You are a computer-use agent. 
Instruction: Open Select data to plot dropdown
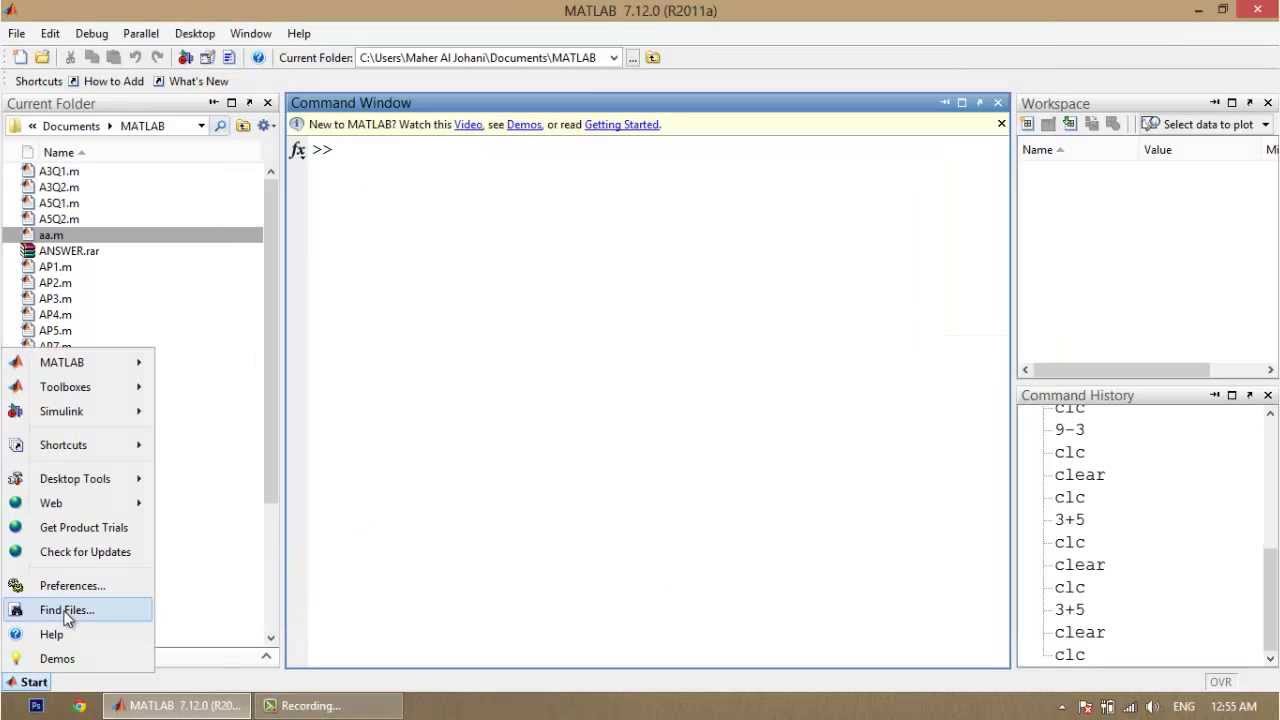pos(1205,124)
